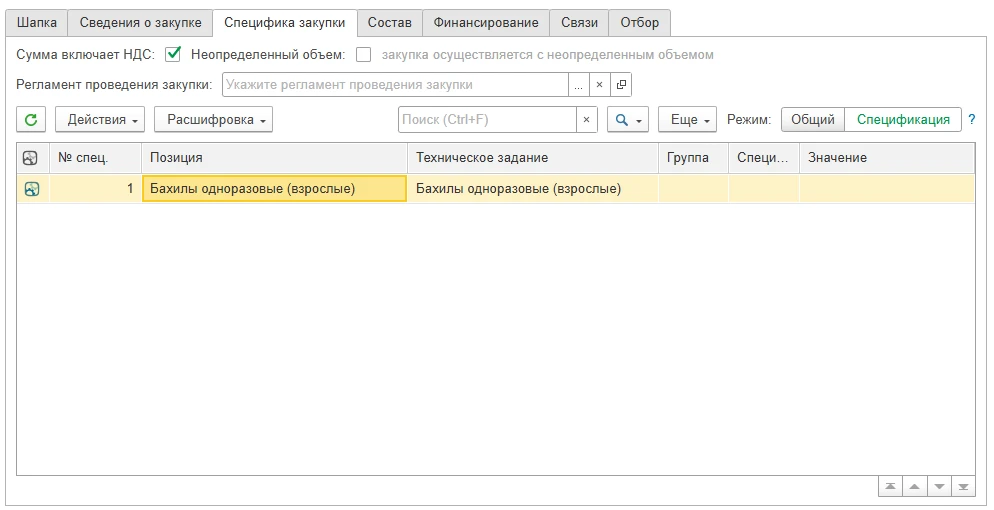
Task: Click the Специ... column header
Action: coord(764,158)
